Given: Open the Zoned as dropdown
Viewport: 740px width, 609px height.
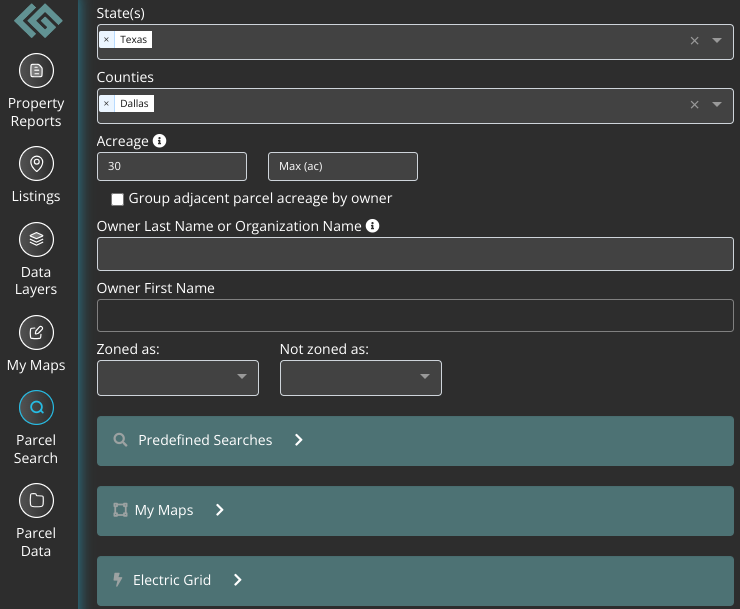Looking at the screenshot, I should (x=178, y=378).
